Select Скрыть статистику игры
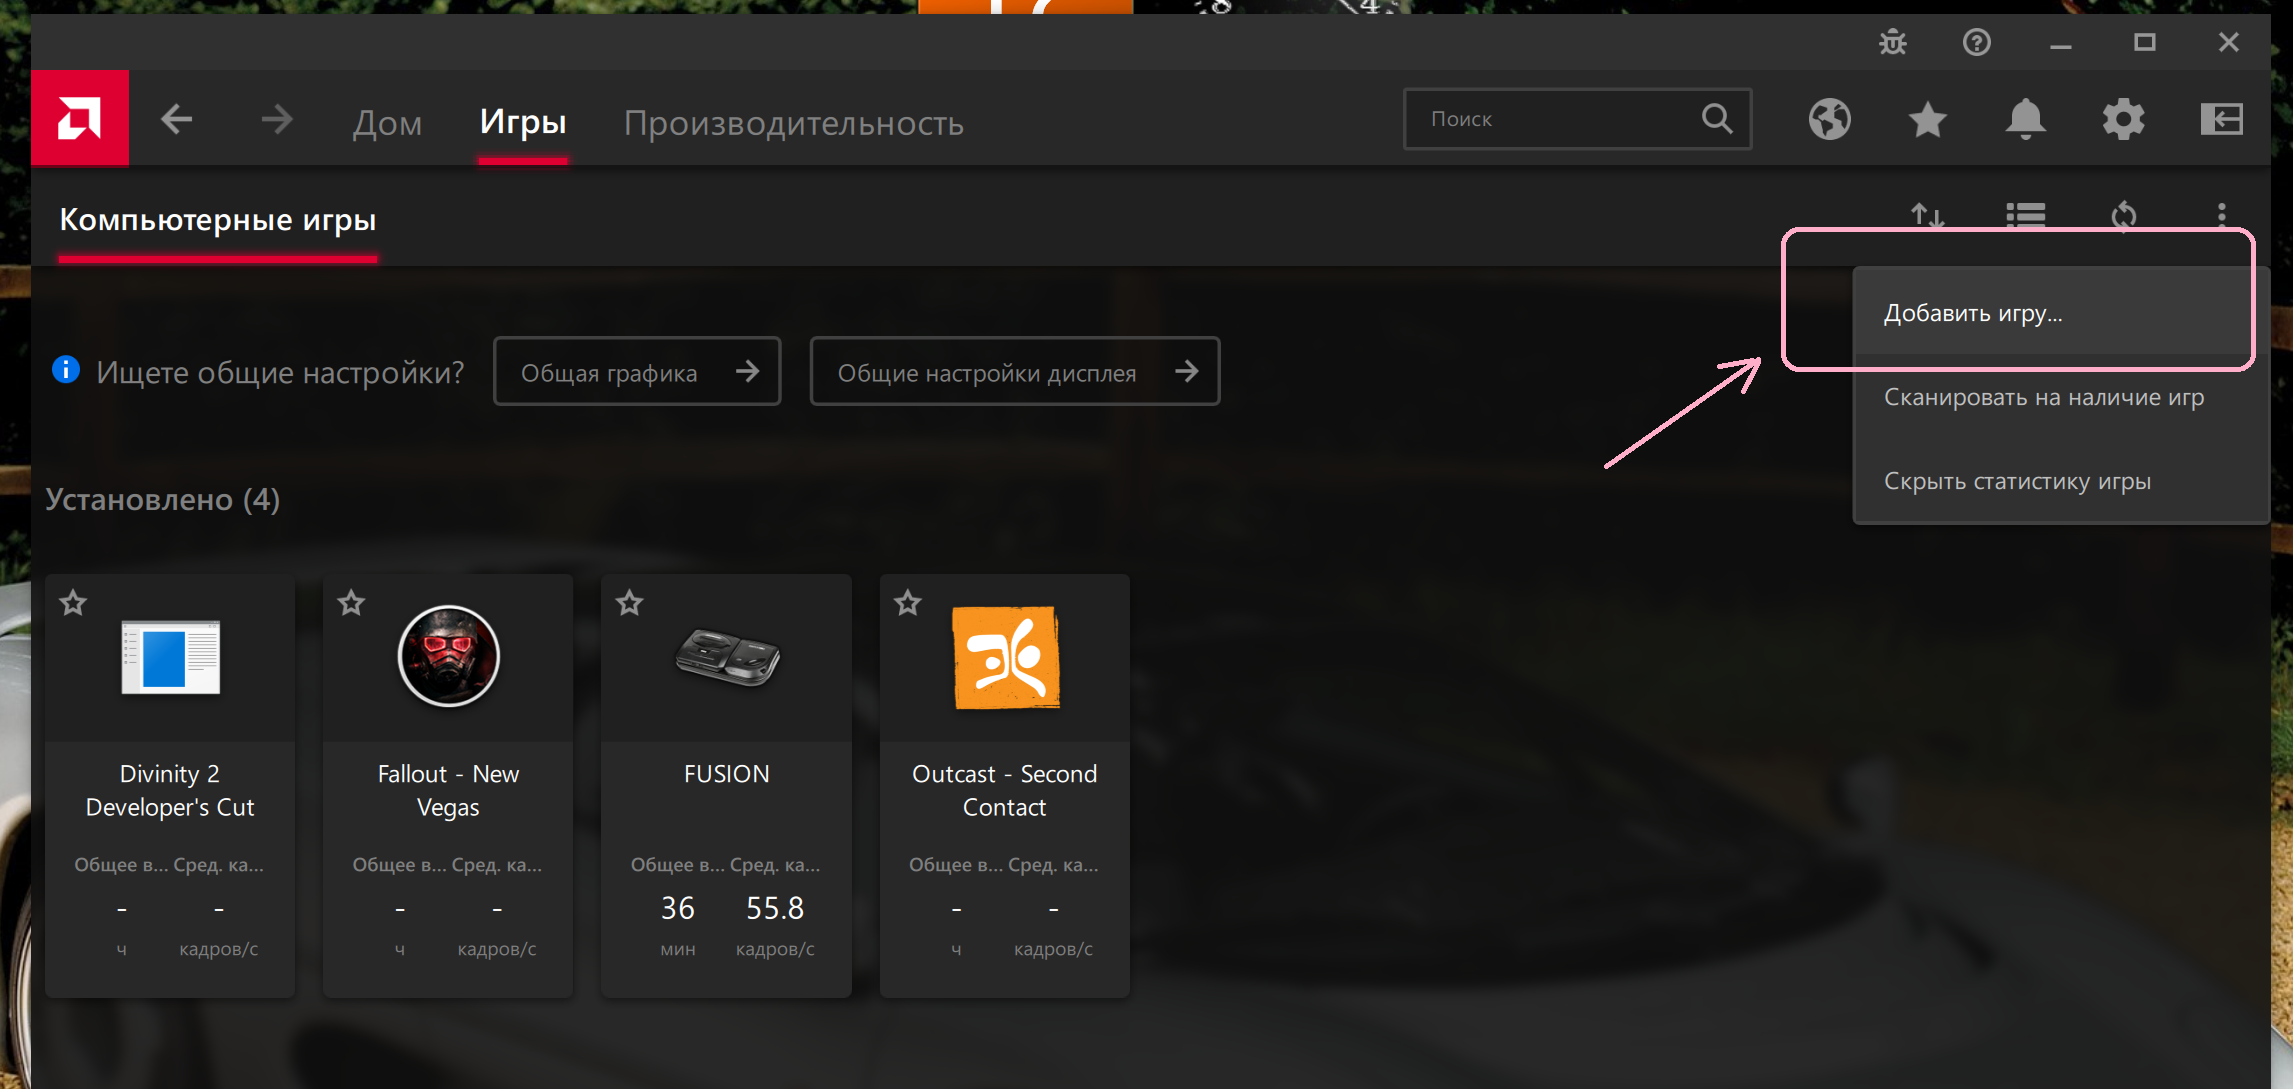 click(x=2060, y=481)
